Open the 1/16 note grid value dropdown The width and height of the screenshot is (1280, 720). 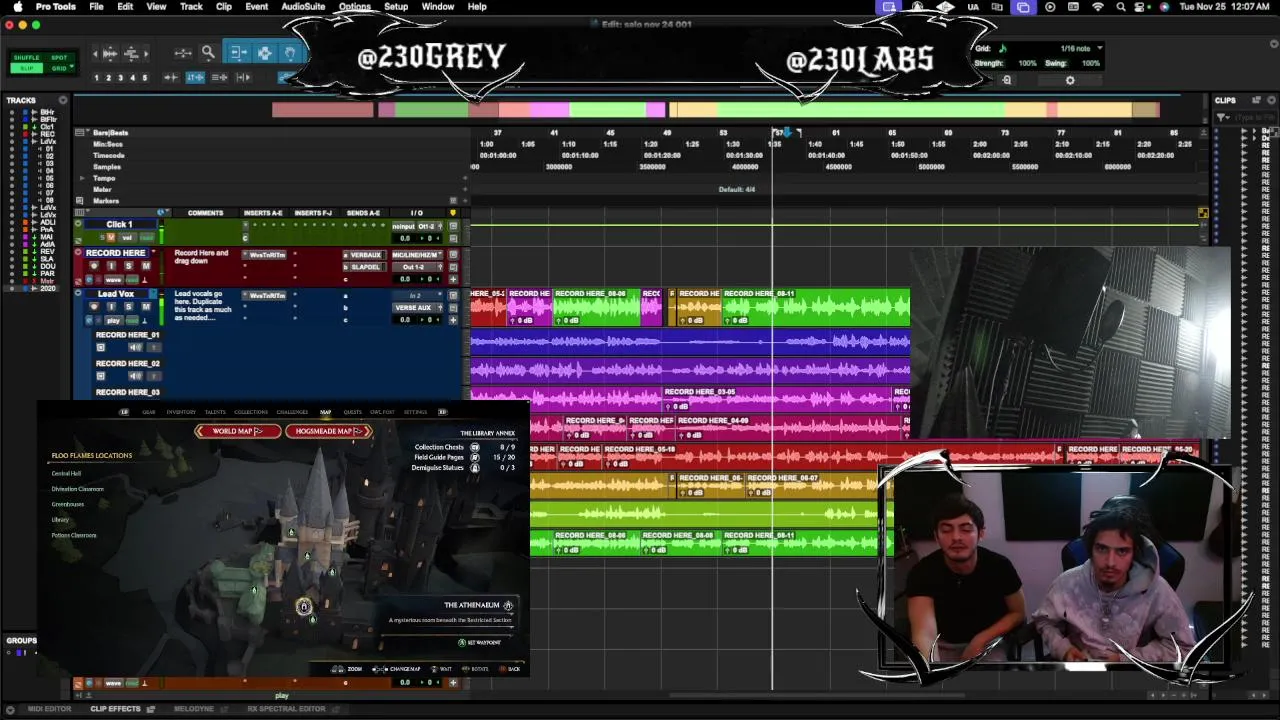pyautogui.click(x=1100, y=48)
